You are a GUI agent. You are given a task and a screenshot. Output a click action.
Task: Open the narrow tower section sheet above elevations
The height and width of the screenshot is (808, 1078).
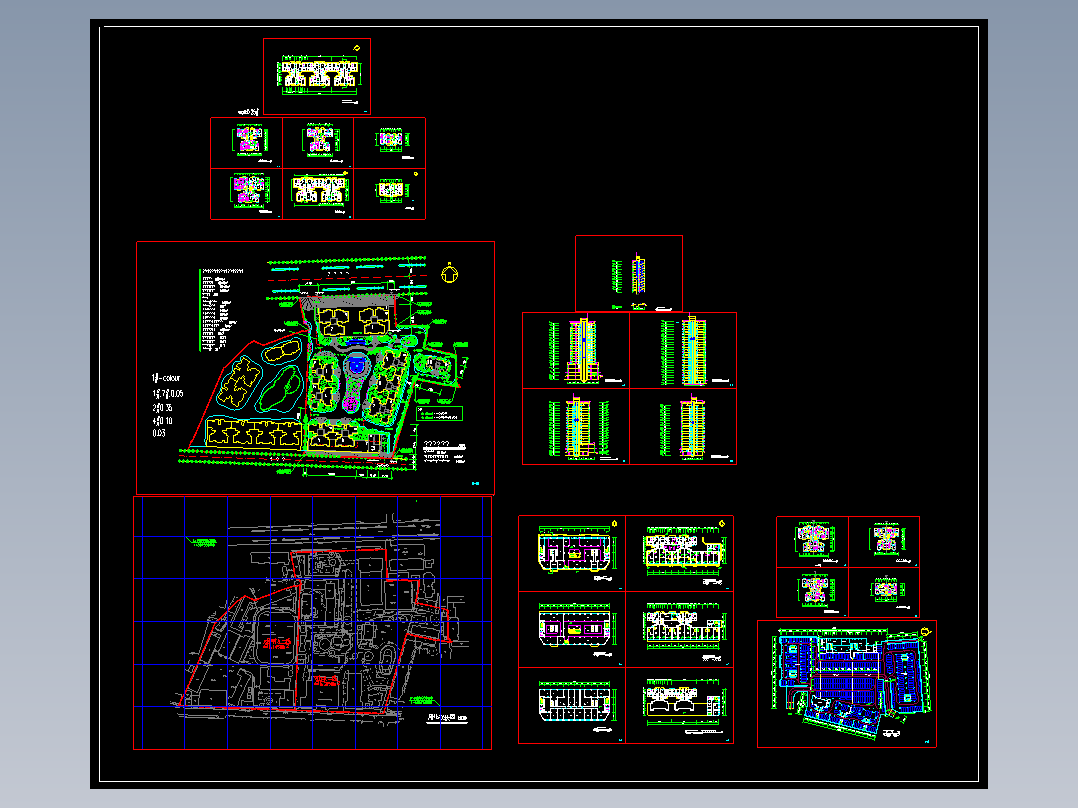629,274
